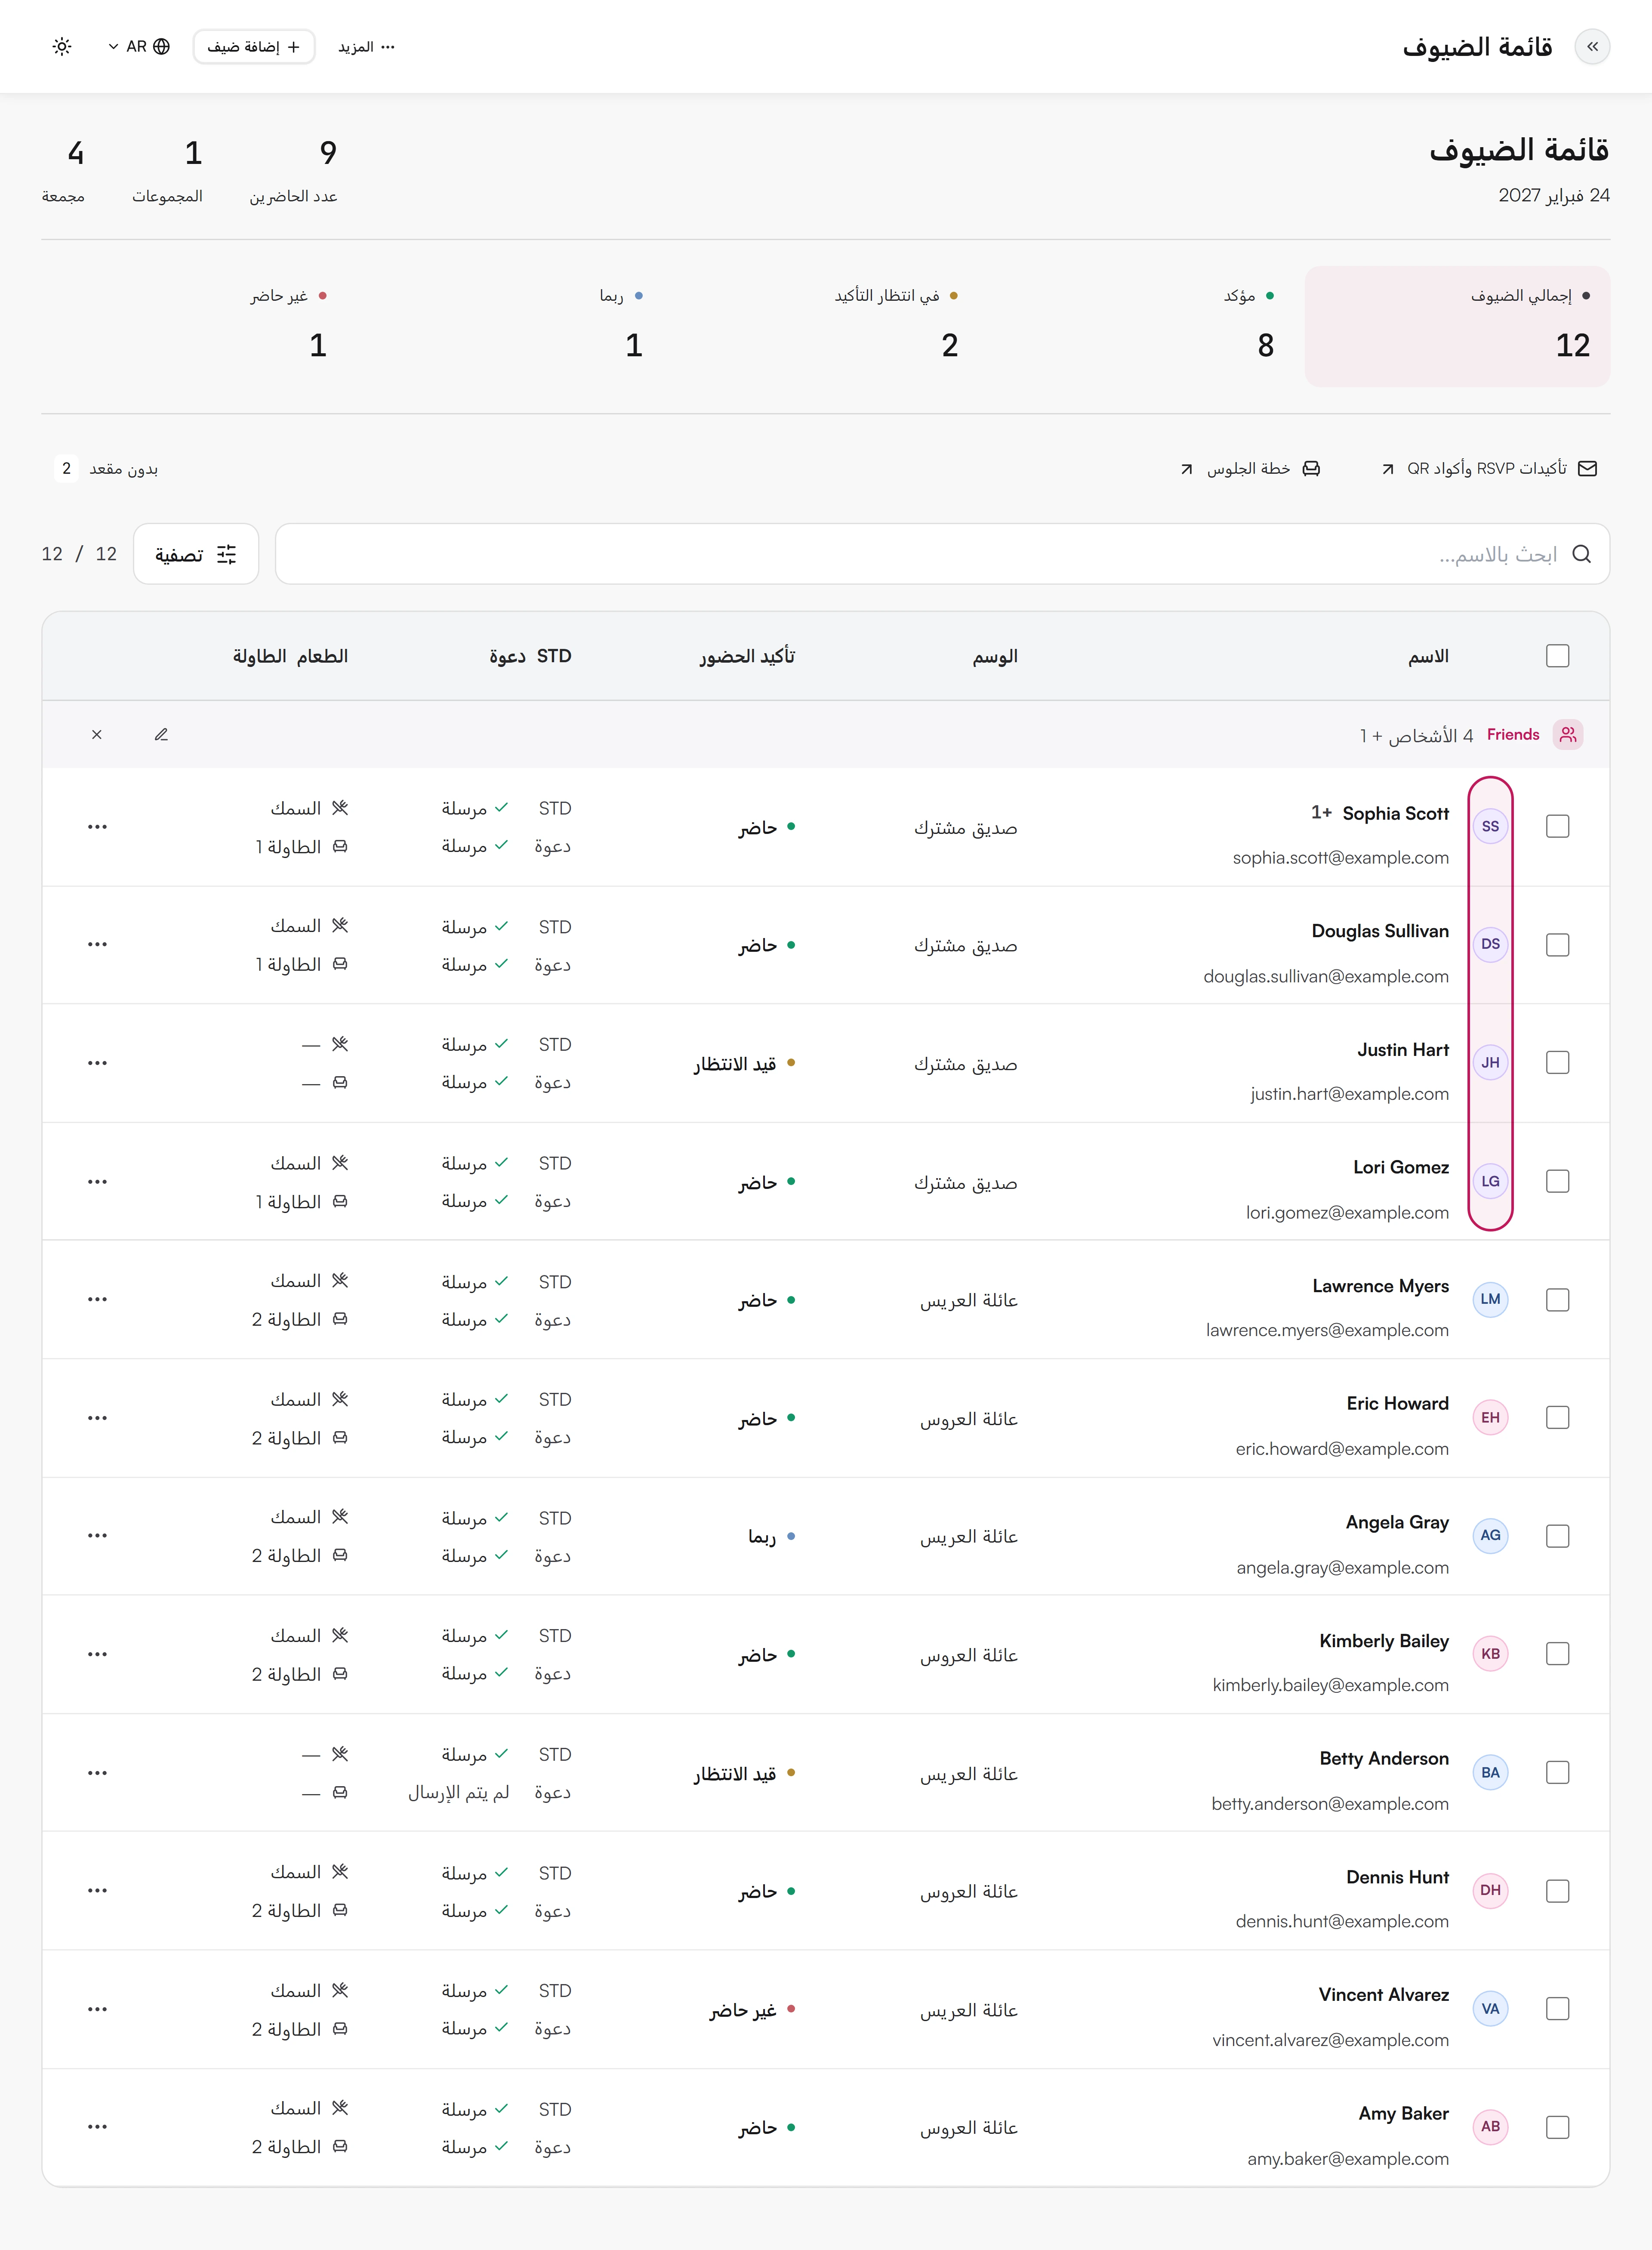Open row actions for Angela Gray

[97, 1536]
